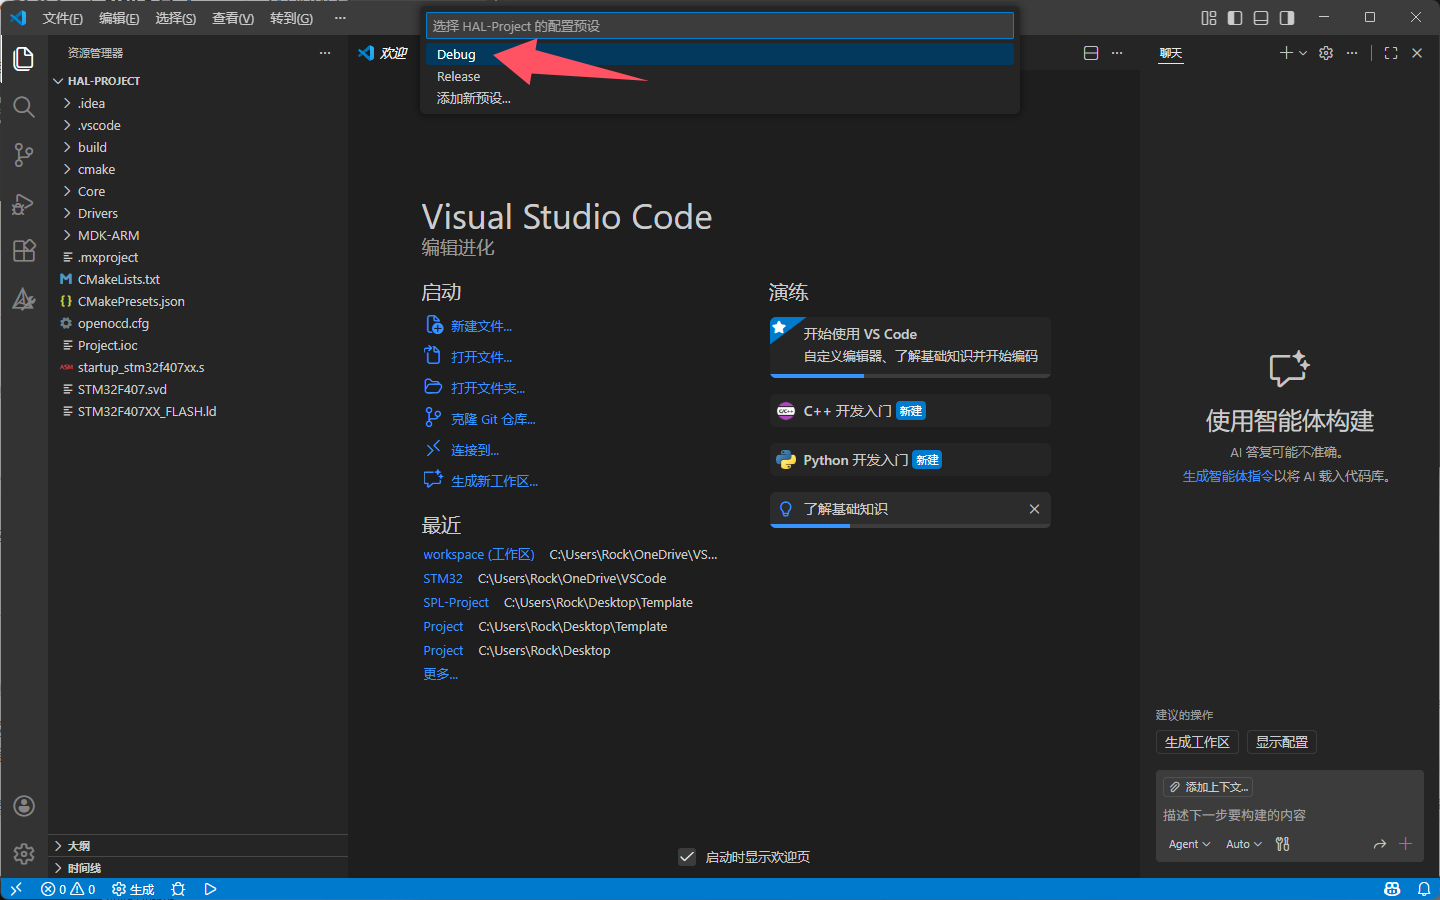The image size is (1440, 900).
Task: Open the Agent mode dropdown
Action: pyautogui.click(x=1189, y=844)
